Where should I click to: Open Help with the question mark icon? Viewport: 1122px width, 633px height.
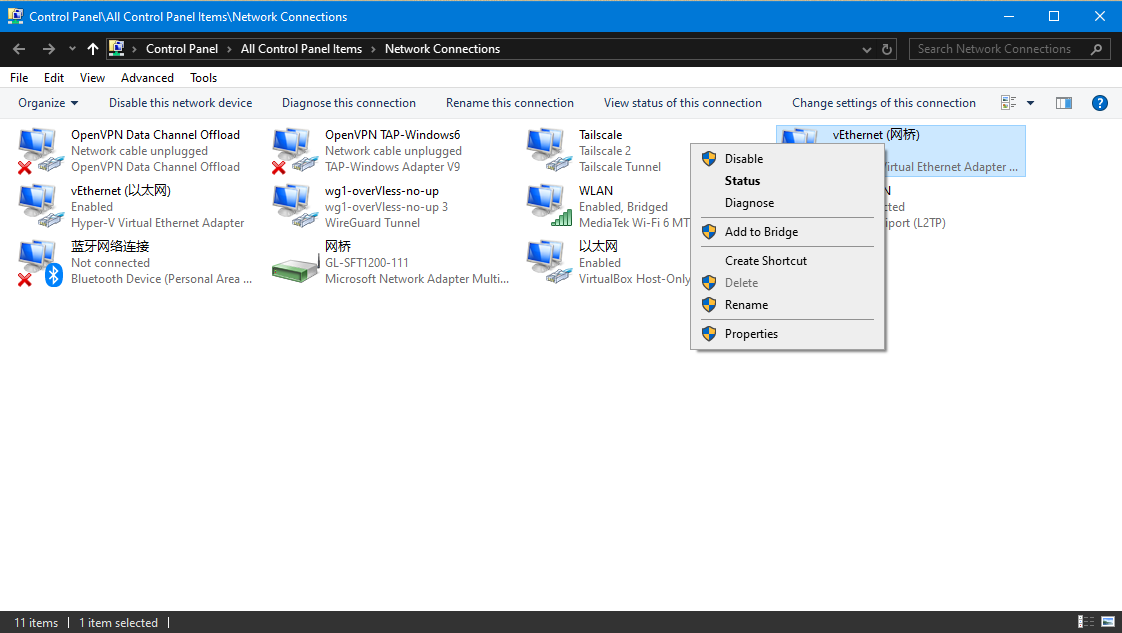click(1100, 103)
